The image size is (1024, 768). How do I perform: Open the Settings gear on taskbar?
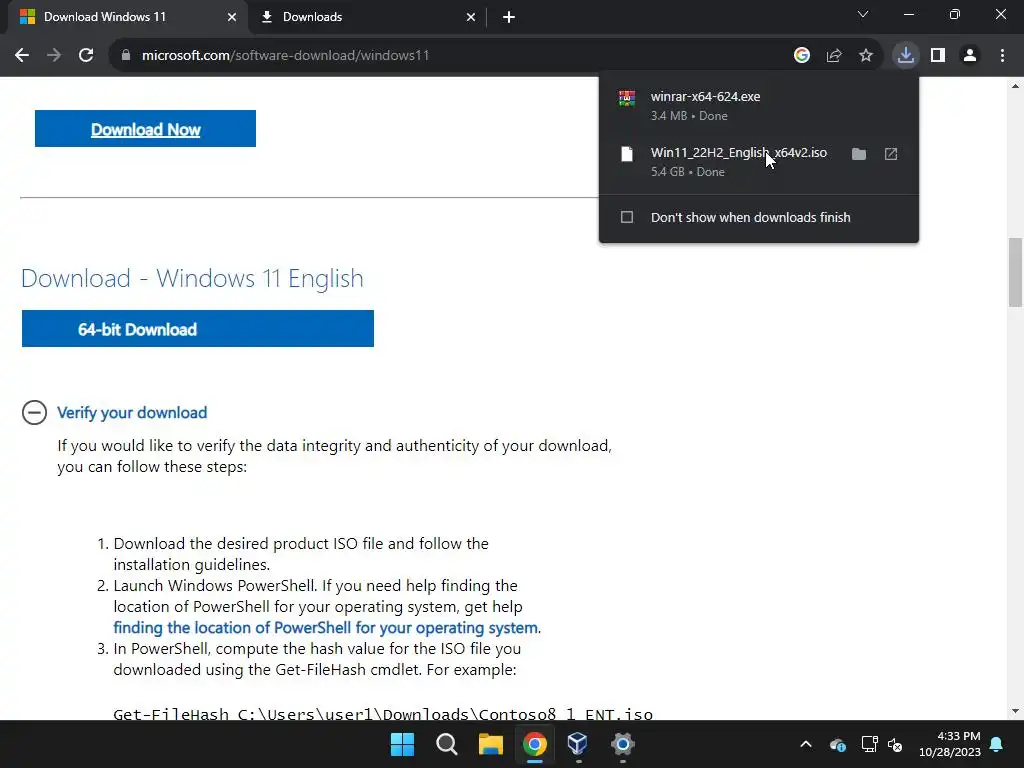click(622, 744)
